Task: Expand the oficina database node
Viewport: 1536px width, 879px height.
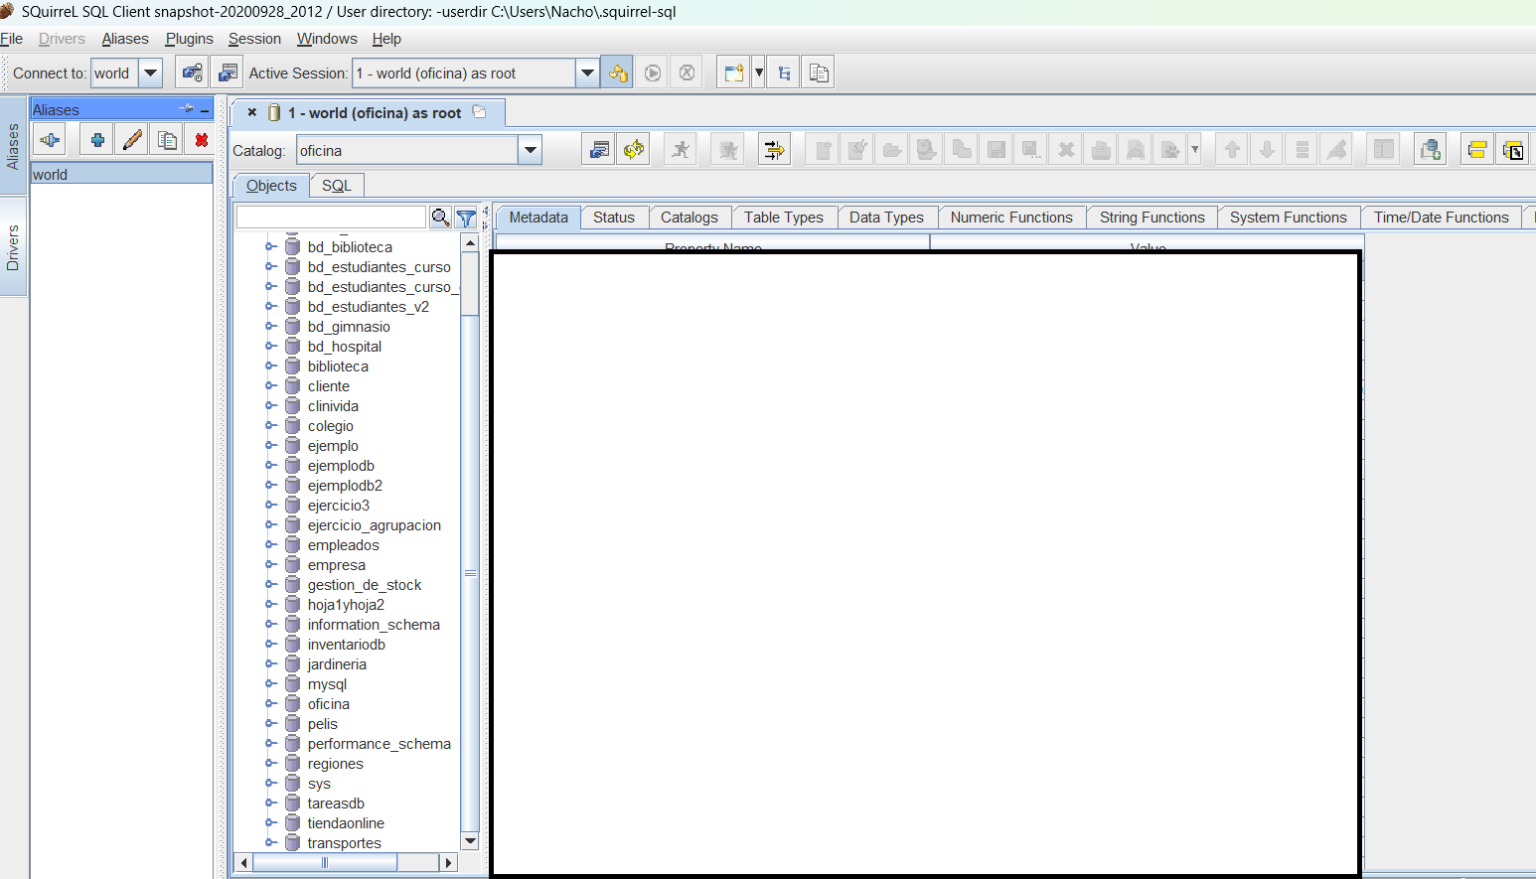Action: (268, 703)
